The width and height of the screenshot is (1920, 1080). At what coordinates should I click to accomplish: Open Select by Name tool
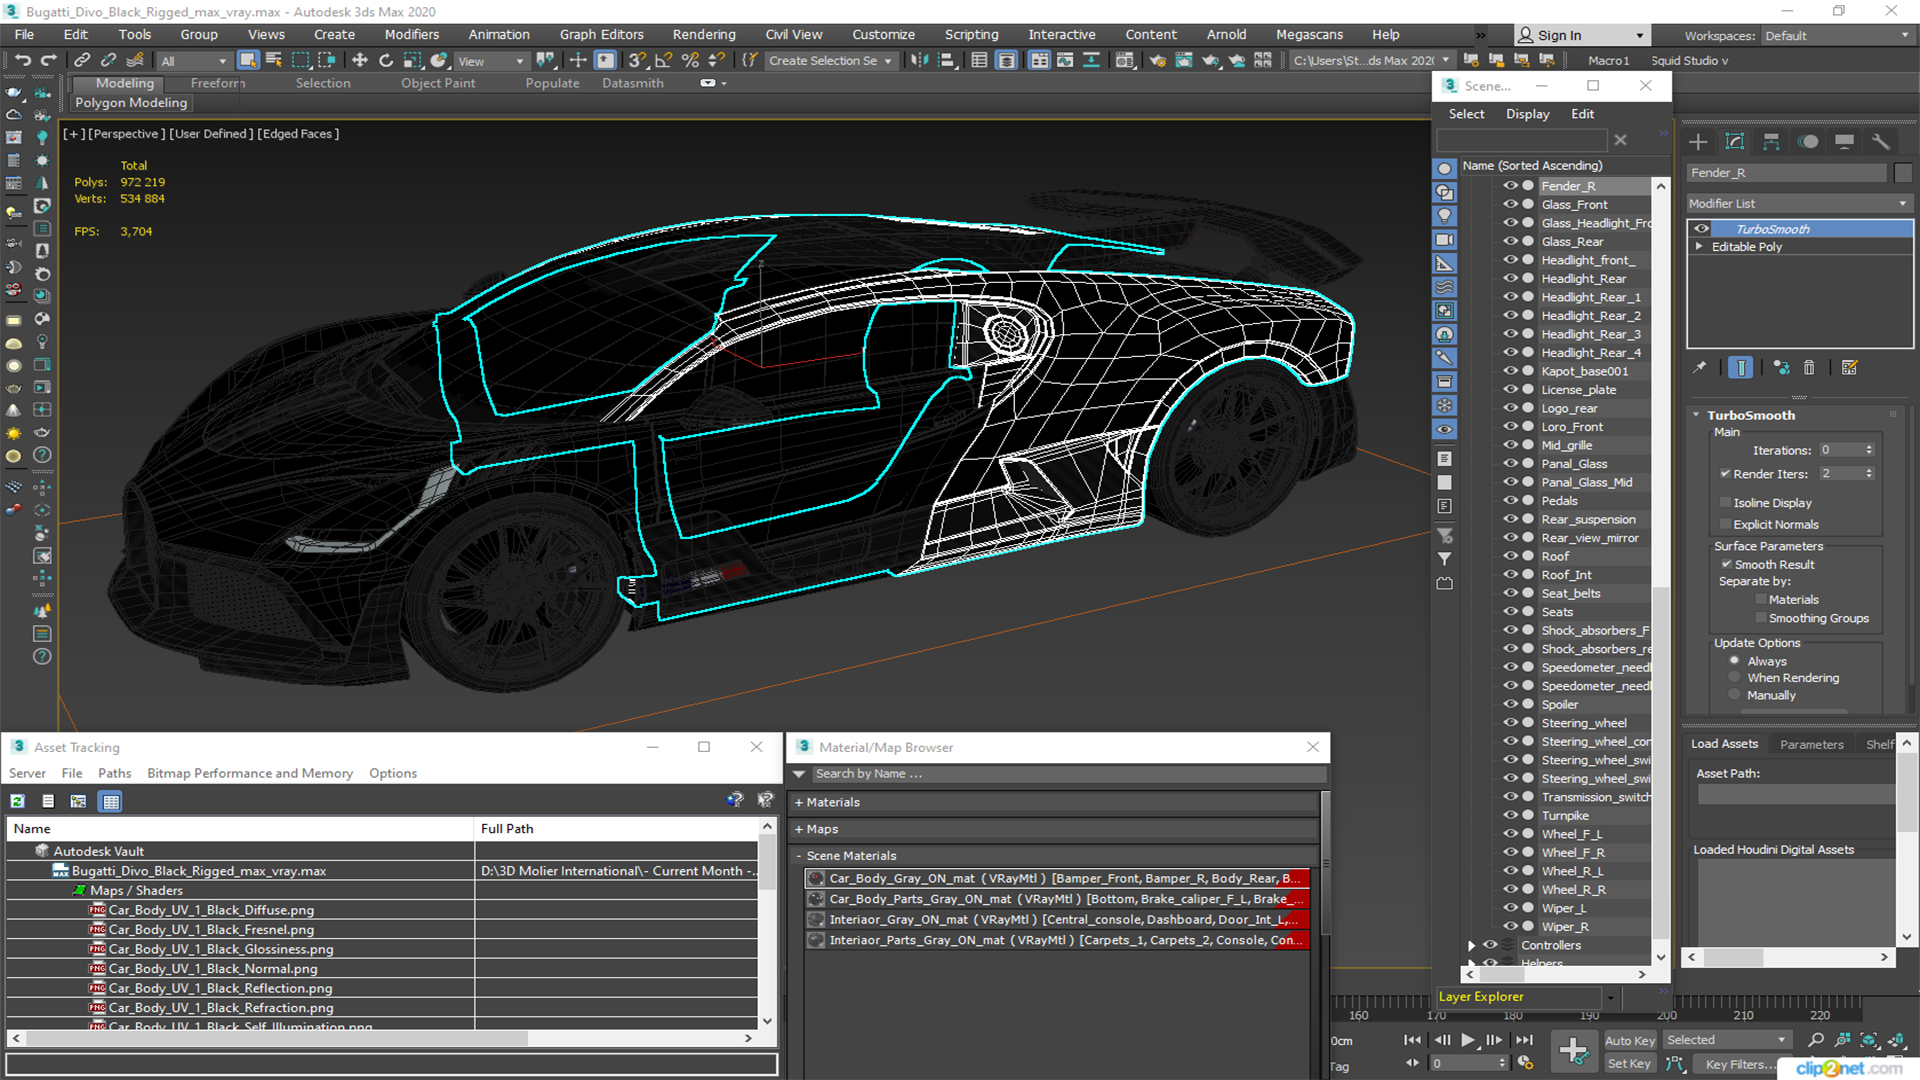click(273, 61)
